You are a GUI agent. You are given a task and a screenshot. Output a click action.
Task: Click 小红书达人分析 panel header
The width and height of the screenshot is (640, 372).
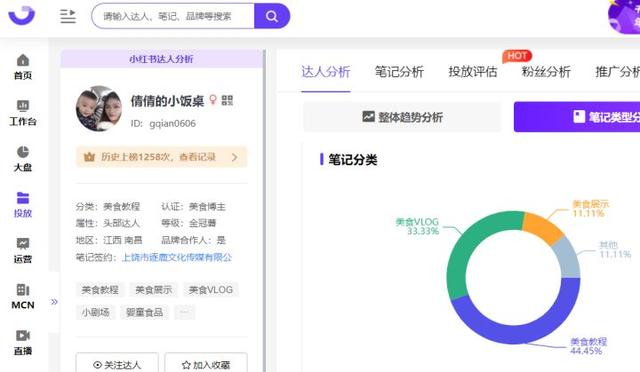coord(162,59)
